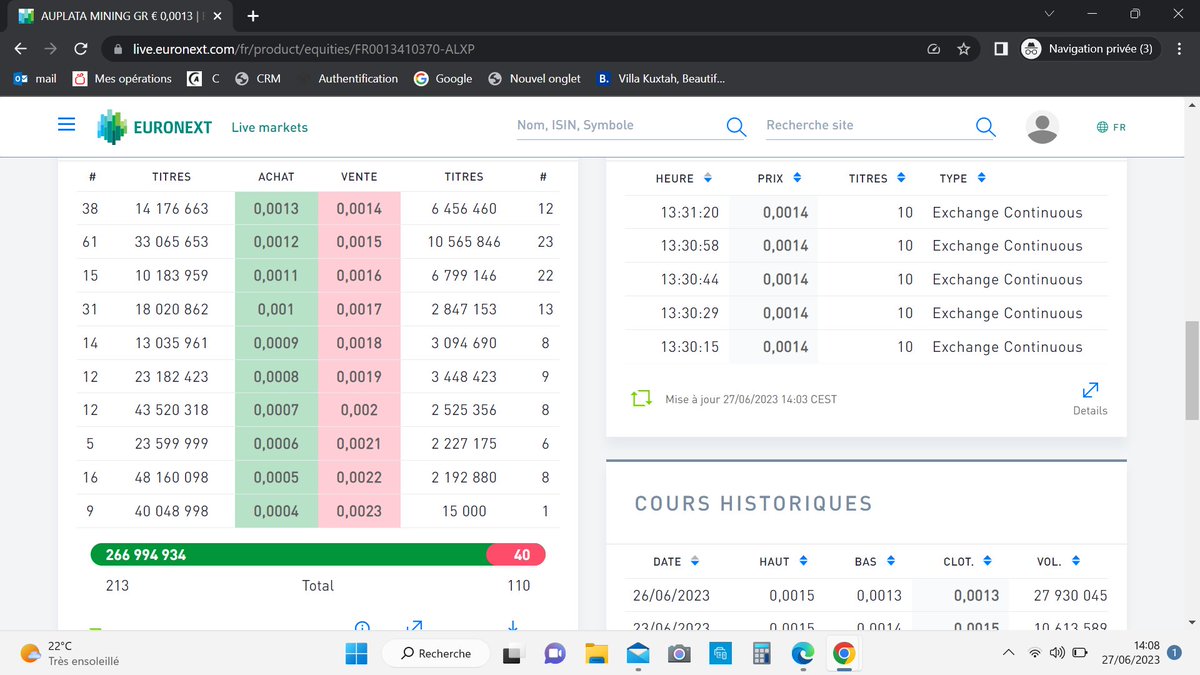Click the Chrome taskbar icon
This screenshot has width=1200, height=675.
pyautogui.click(x=844, y=654)
